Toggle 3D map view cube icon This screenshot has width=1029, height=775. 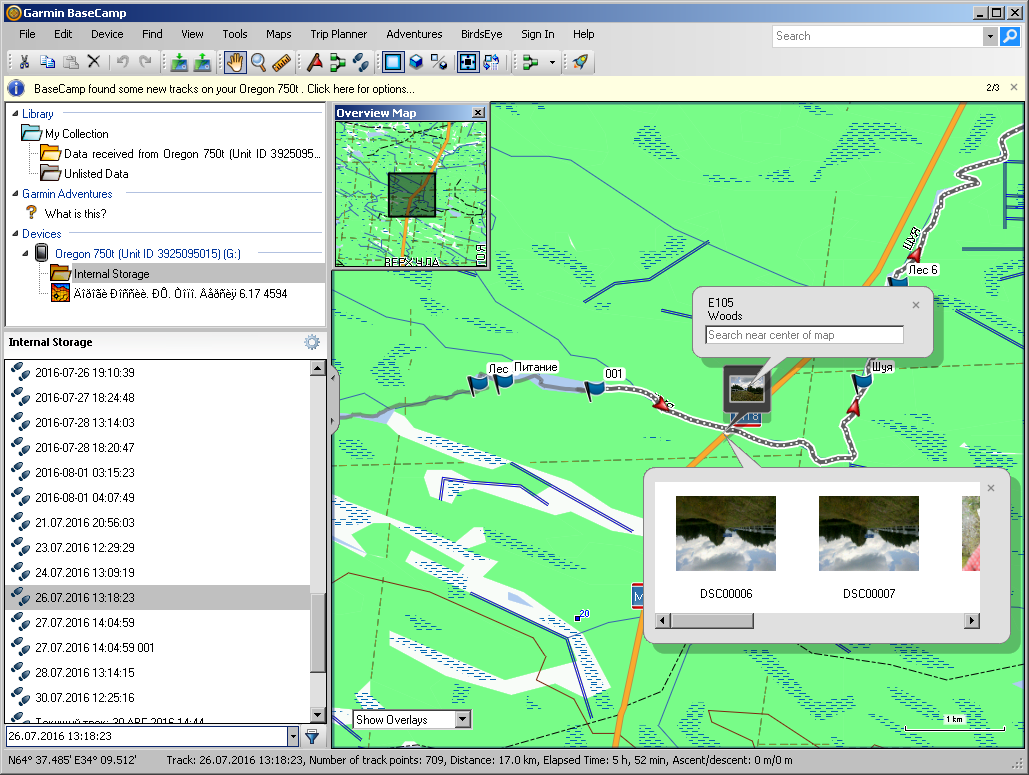[416, 62]
